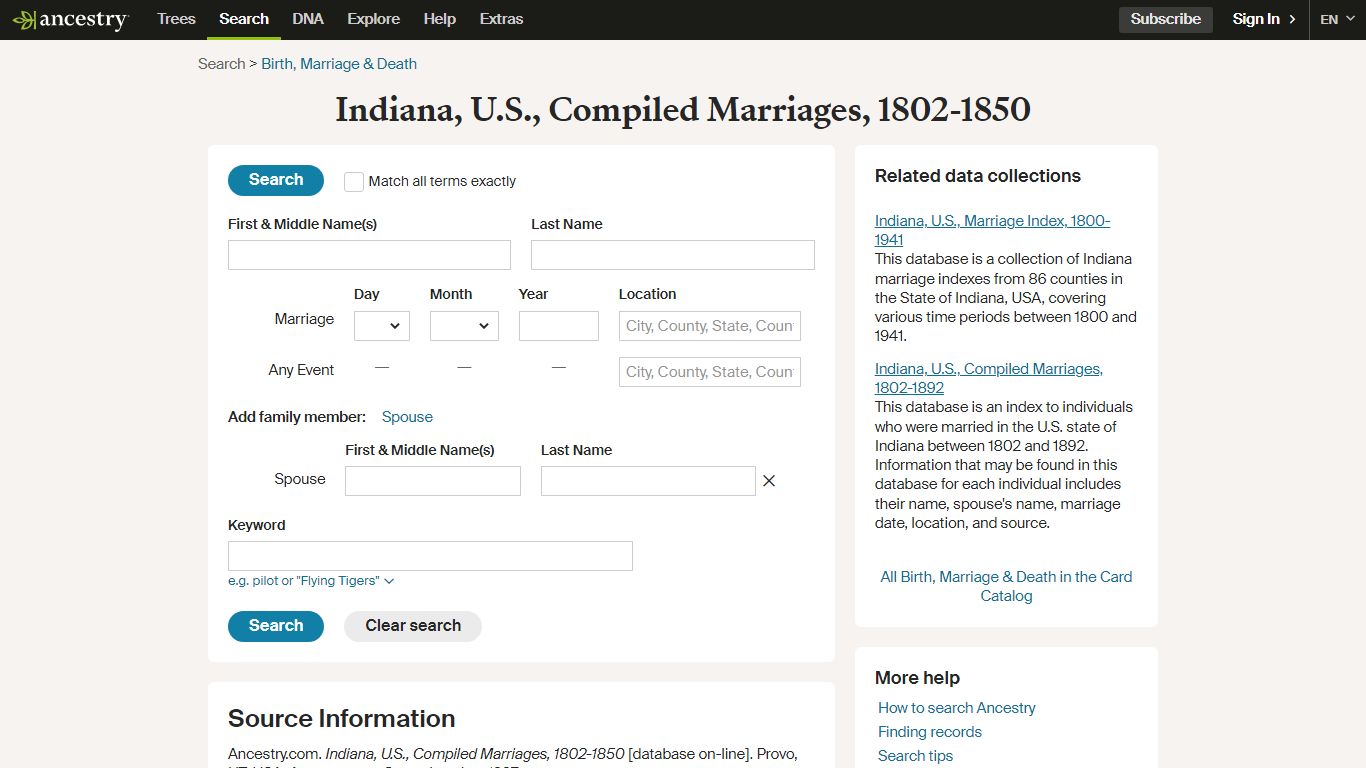Open Indiana Compiled Marriages 1802-1892 link
This screenshot has width=1366, height=768.
tap(989, 378)
